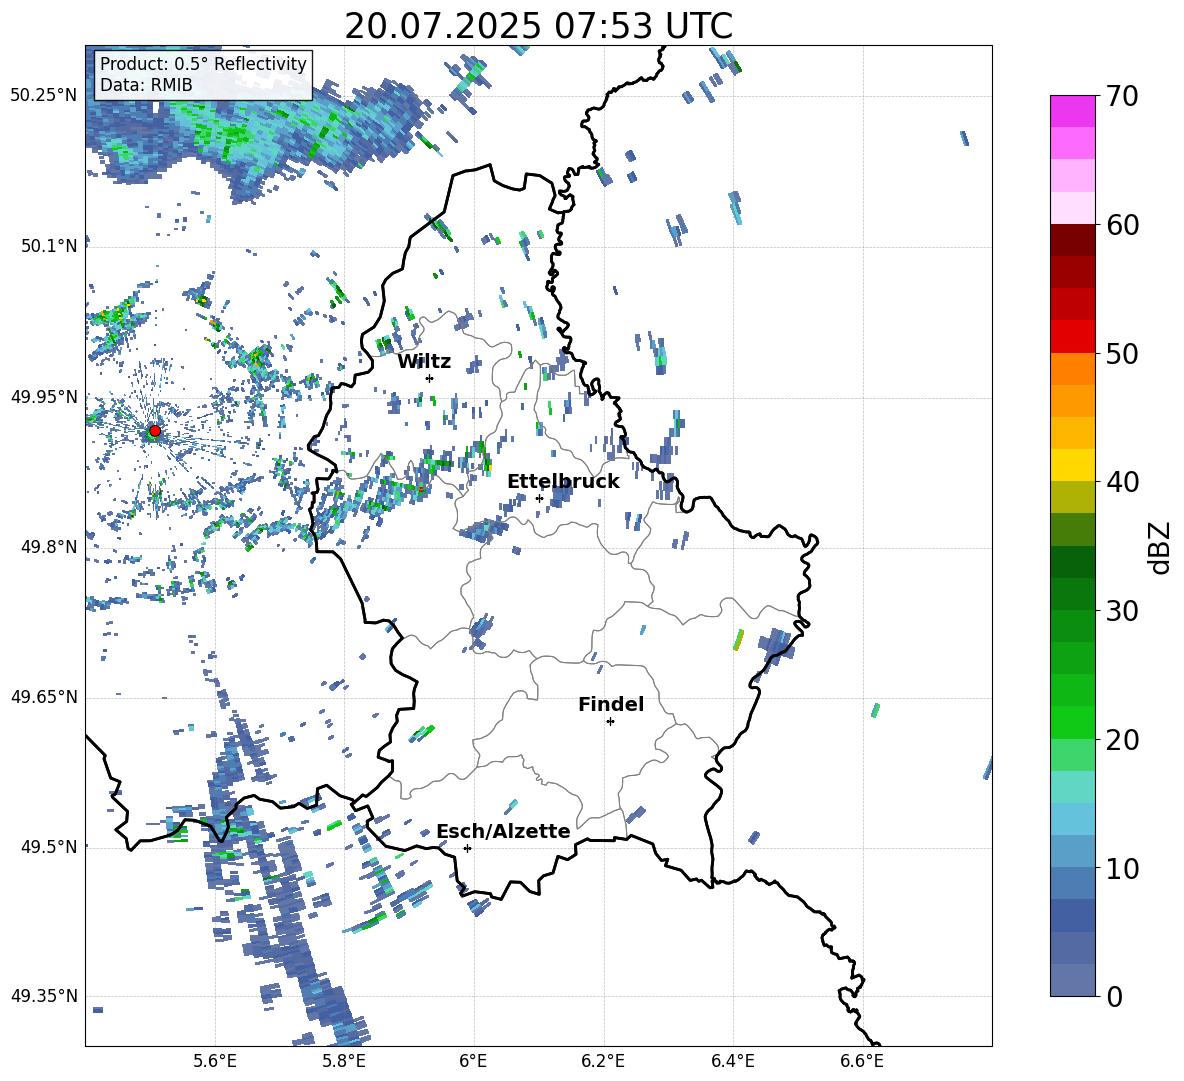The width and height of the screenshot is (1184, 1081).
Task: Click the 49.35°N latitude label
Action: [x=44, y=996]
